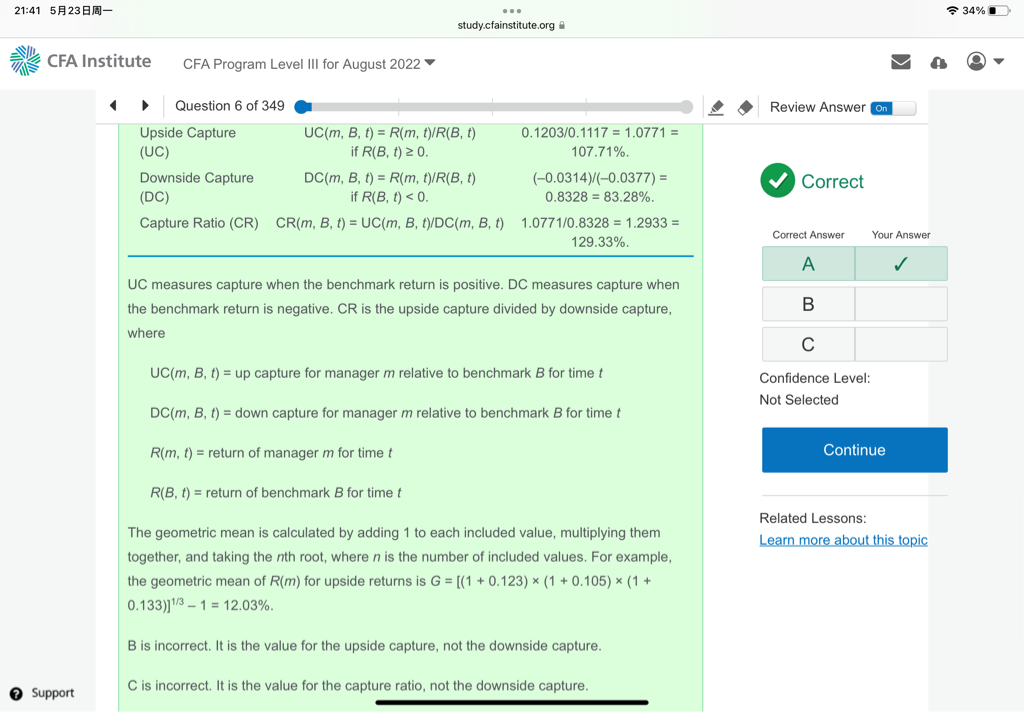This screenshot has width=1024, height=712.
Task: Click the CFA Institute logo
Action: [80, 61]
